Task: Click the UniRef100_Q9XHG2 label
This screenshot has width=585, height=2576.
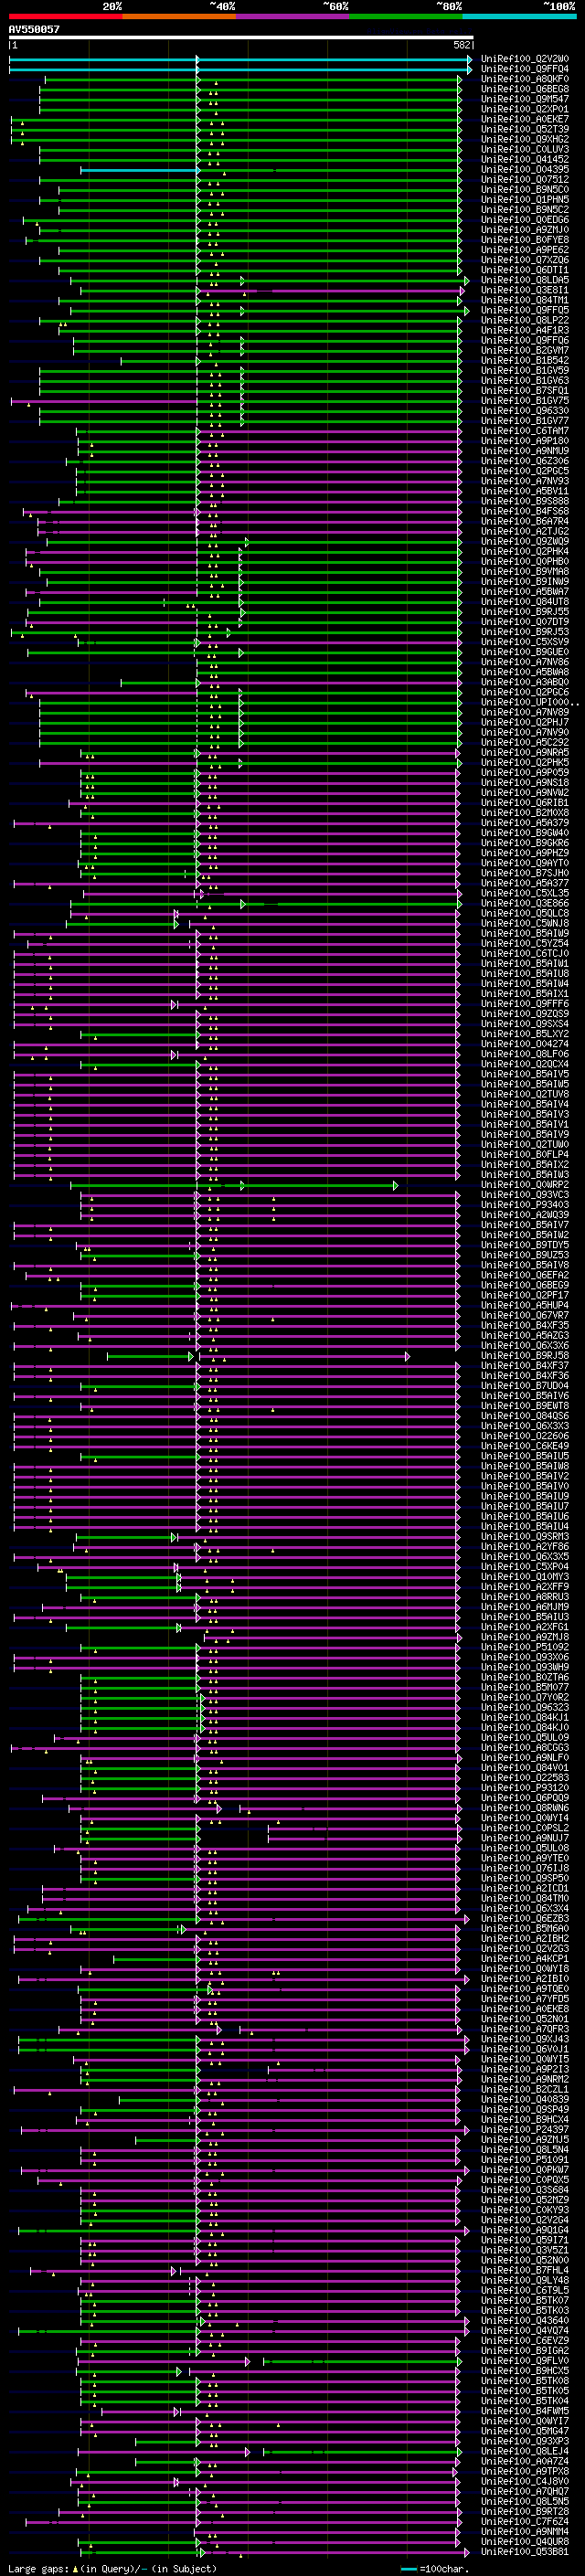Action: [x=525, y=139]
